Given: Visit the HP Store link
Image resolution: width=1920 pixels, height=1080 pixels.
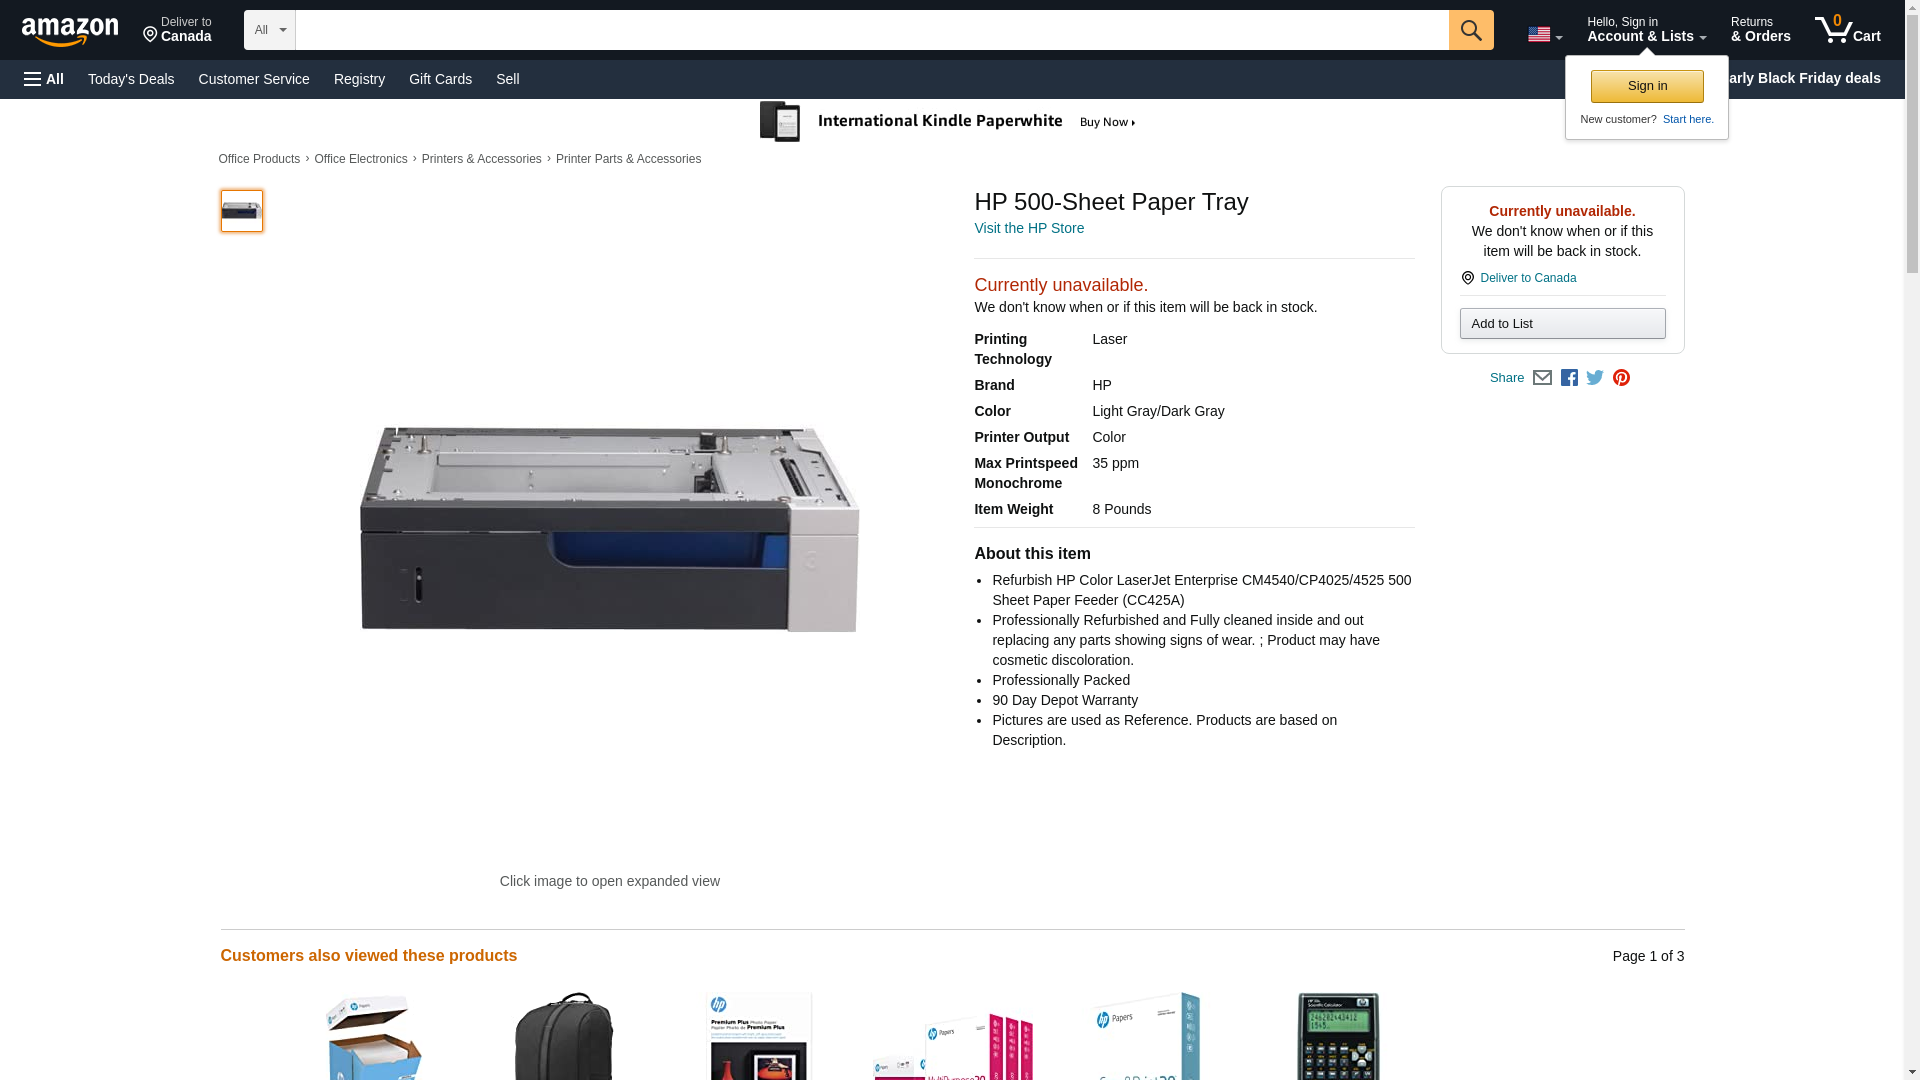Looking at the screenshot, I should (x=1029, y=228).
